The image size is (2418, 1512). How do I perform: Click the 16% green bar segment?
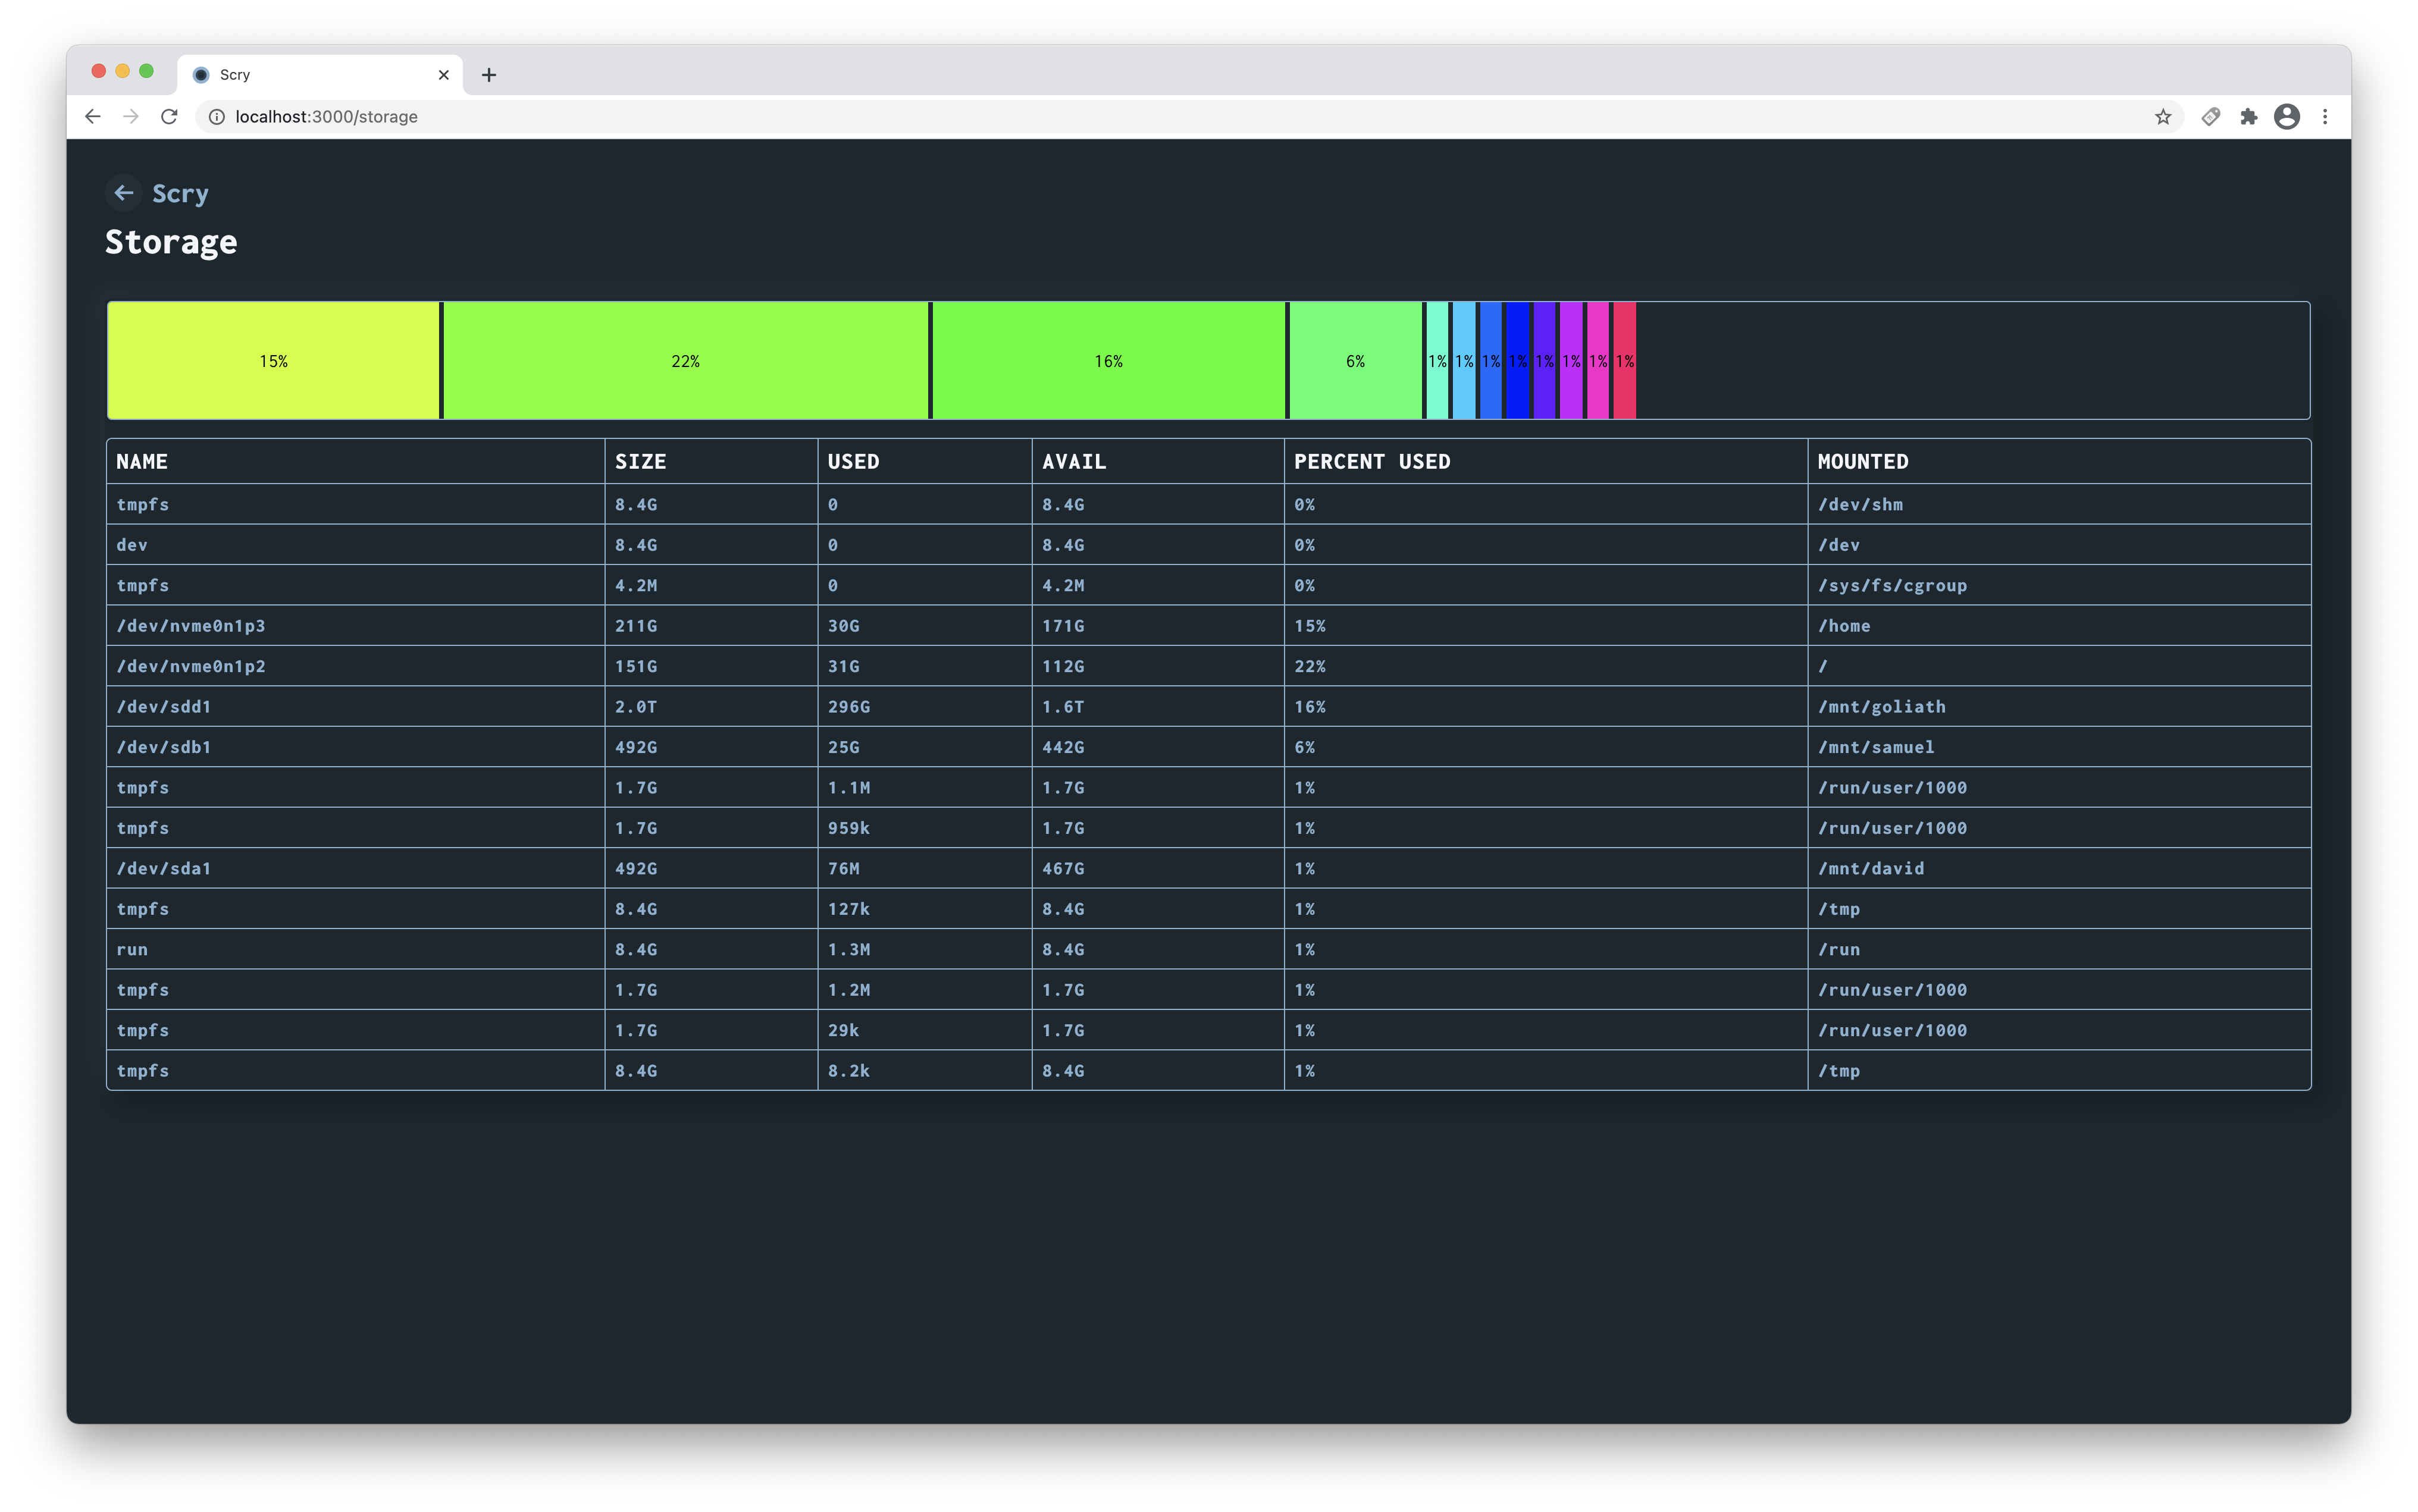coord(1108,361)
